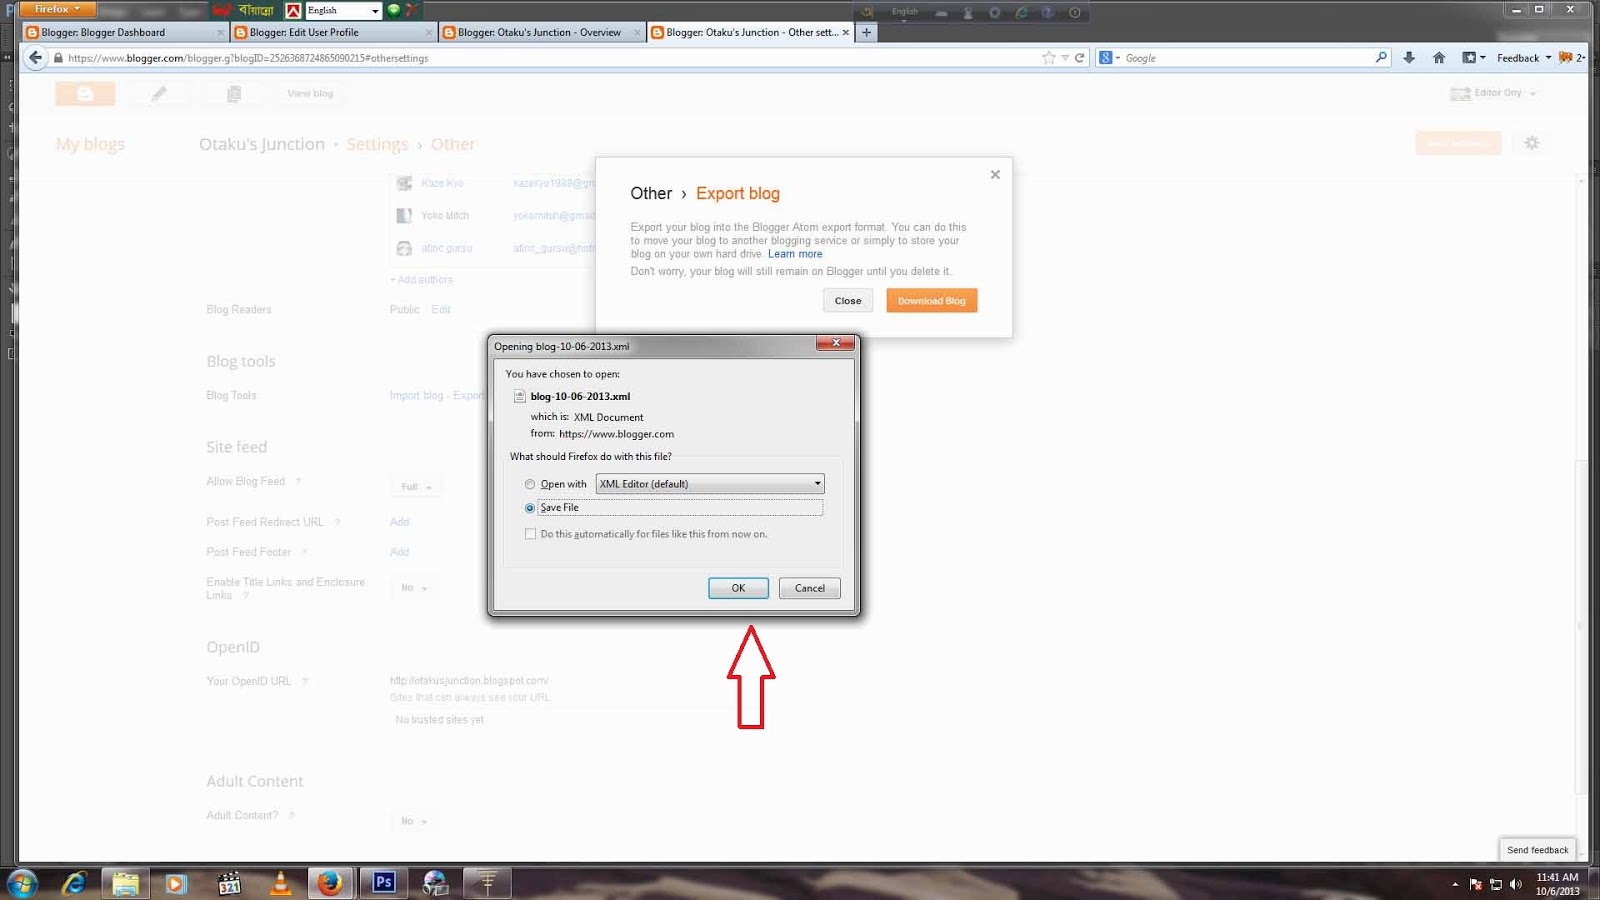Close the Opening blog-10-06-2013.xml dialog with the X
This screenshot has height=900, width=1600.
pos(836,343)
